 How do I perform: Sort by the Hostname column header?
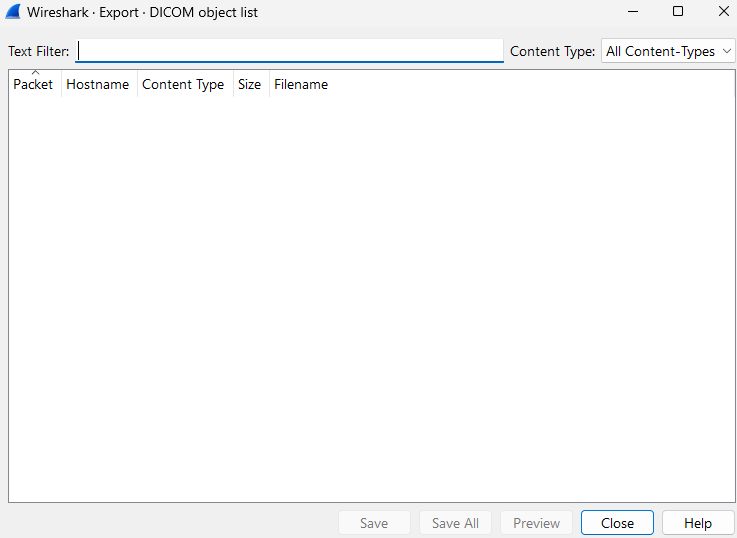(99, 84)
